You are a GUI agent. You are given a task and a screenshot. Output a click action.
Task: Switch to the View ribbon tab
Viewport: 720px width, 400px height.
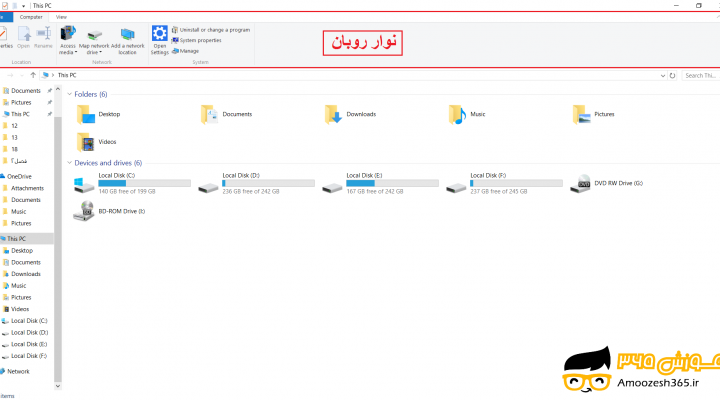pos(61,17)
